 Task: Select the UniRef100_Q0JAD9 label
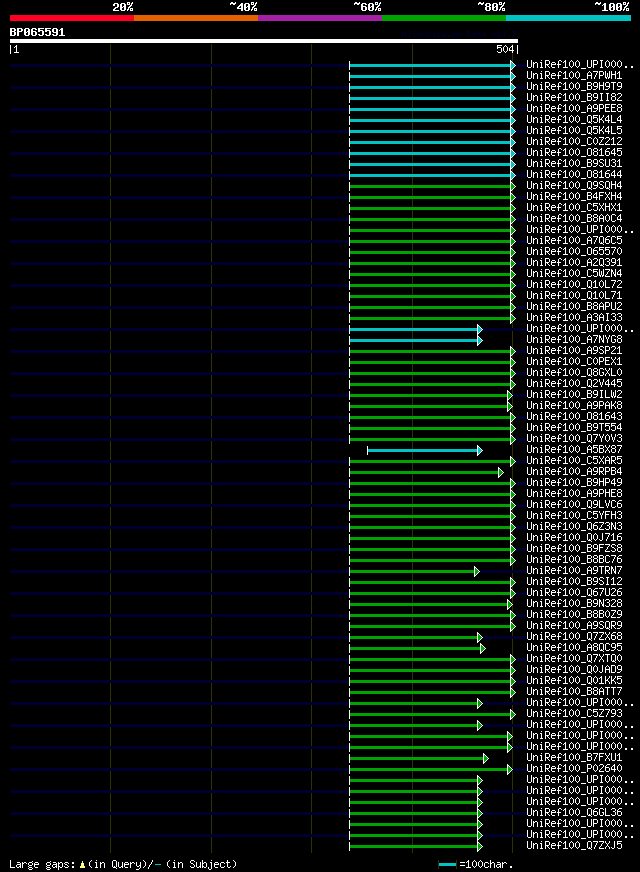(574, 670)
